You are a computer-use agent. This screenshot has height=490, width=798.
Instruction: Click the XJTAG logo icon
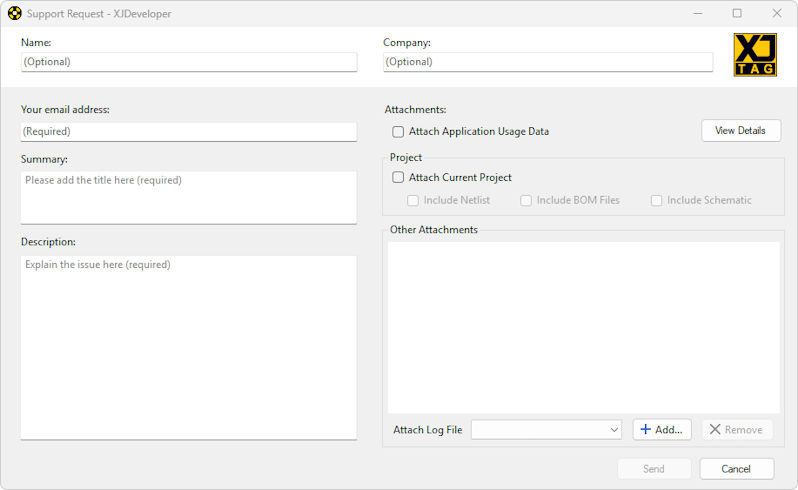tap(754, 55)
